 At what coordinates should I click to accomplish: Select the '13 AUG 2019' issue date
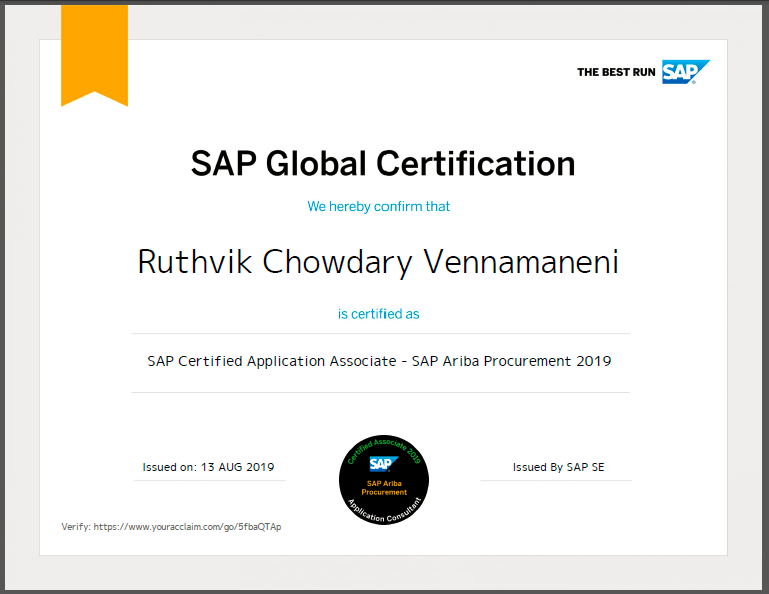coord(238,467)
